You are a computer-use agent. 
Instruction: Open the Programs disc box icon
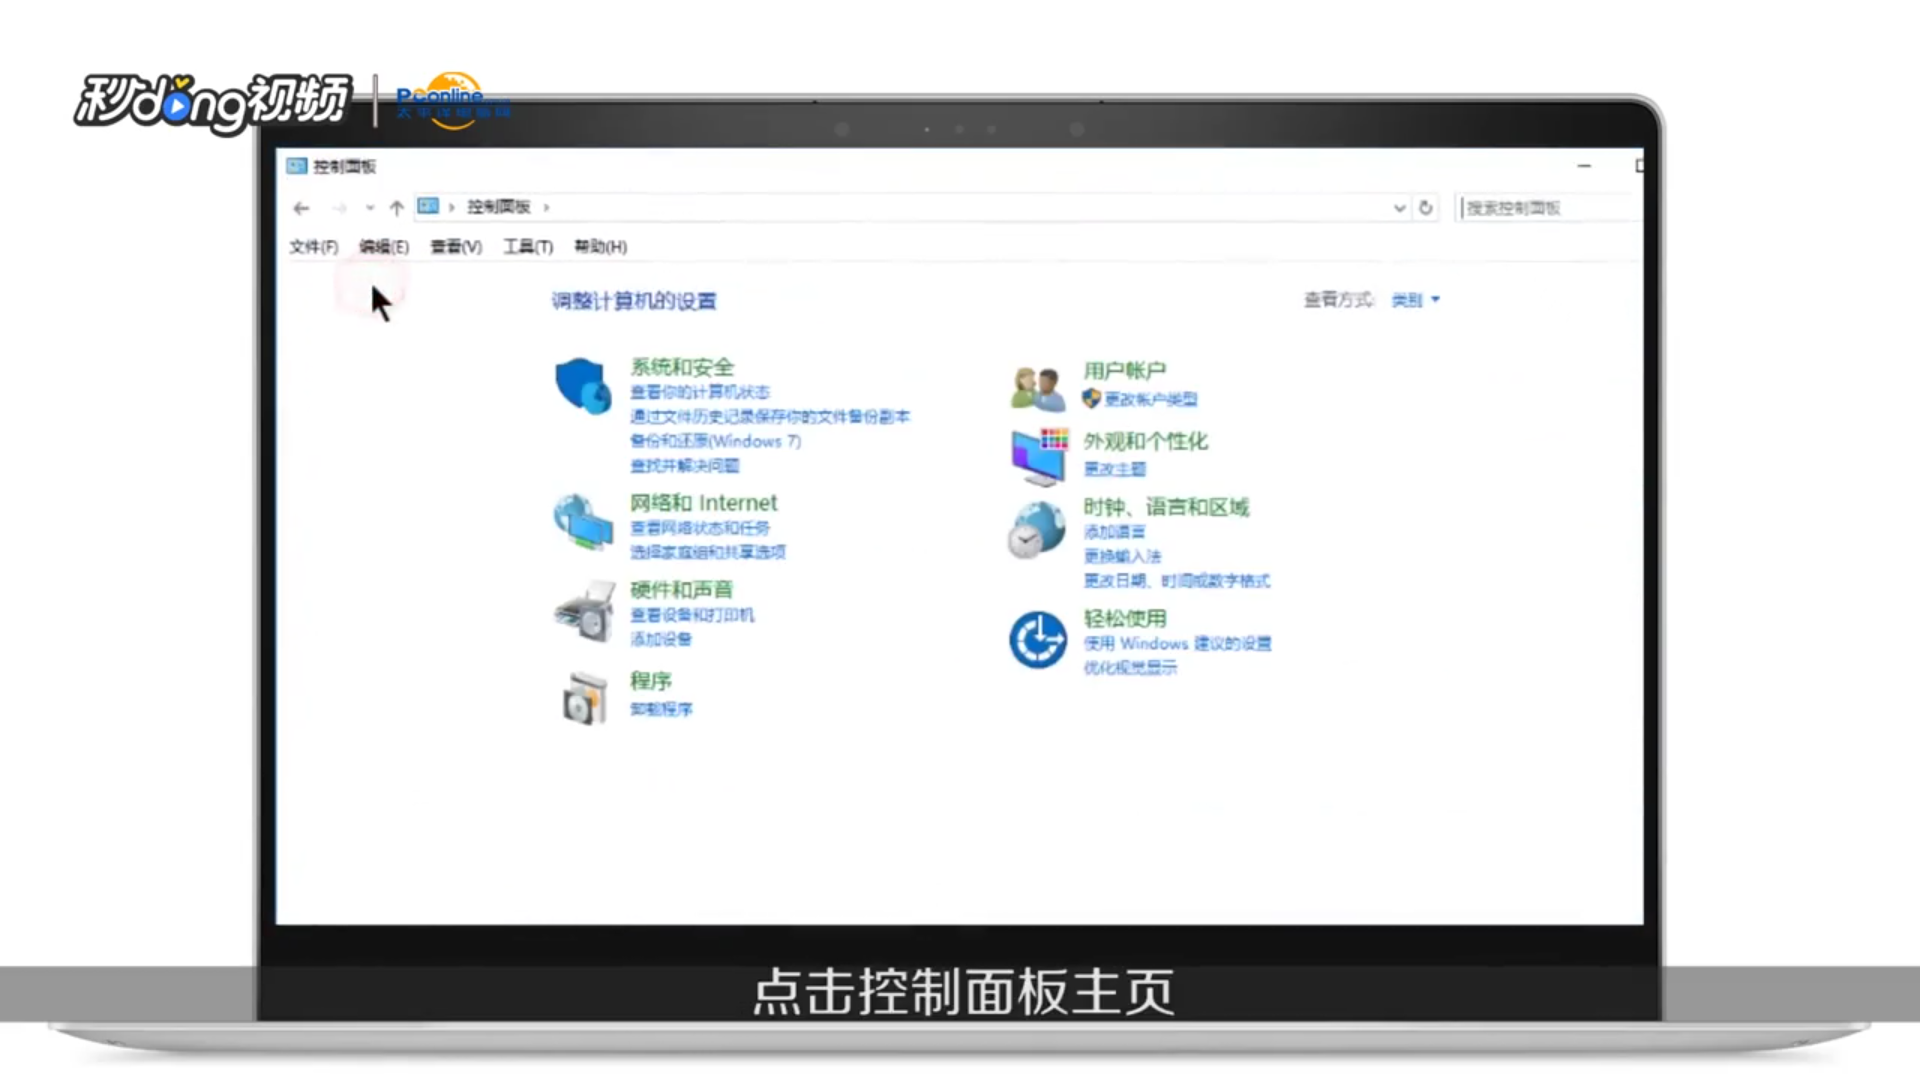585,697
